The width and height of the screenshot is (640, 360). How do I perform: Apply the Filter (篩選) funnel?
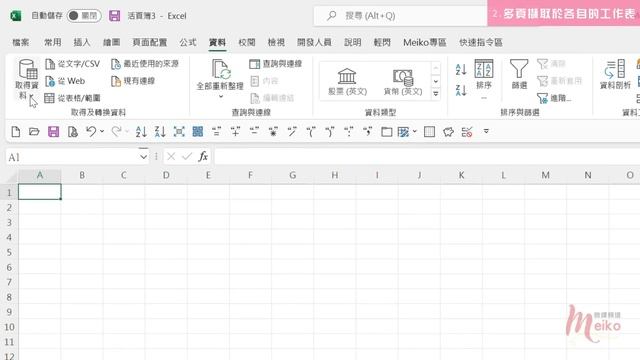tap(519, 74)
